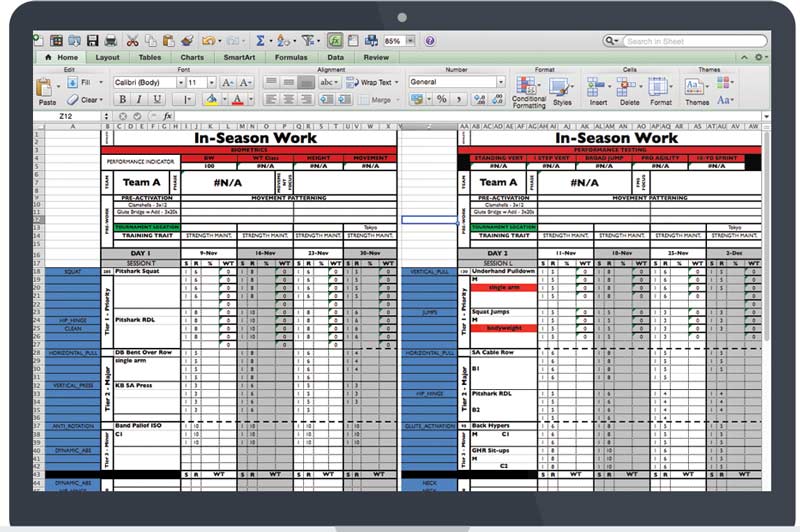The width and height of the screenshot is (800, 532).
Task: Click the Themes button
Action: click(696, 92)
